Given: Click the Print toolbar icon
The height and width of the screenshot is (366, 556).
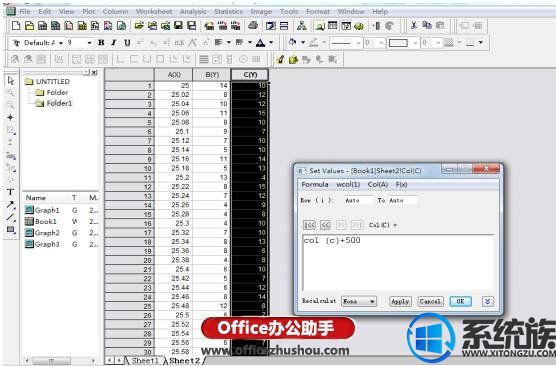Looking at the screenshot, I should [253, 26].
